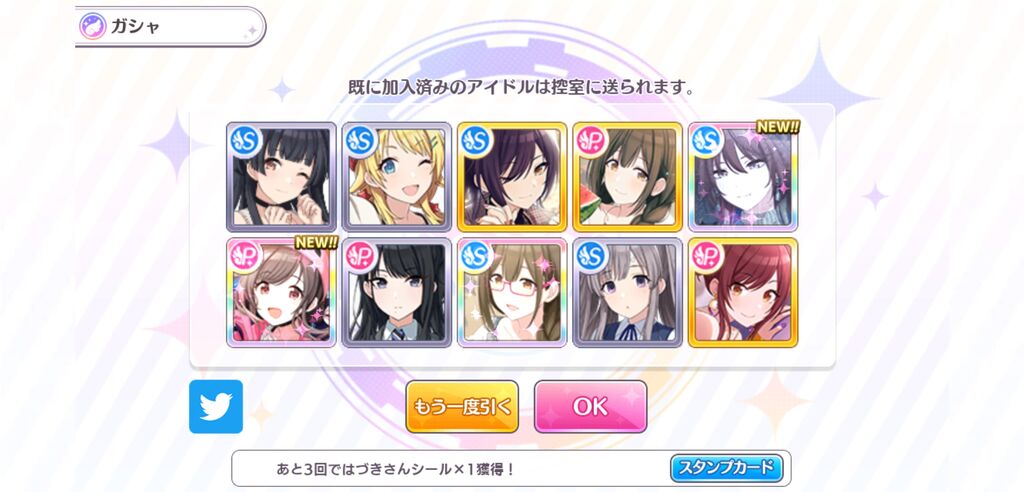This screenshot has width=1024, height=492.
Task: Click the Twitter share icon
Action: pyautogui.click(x=216, y=406)
